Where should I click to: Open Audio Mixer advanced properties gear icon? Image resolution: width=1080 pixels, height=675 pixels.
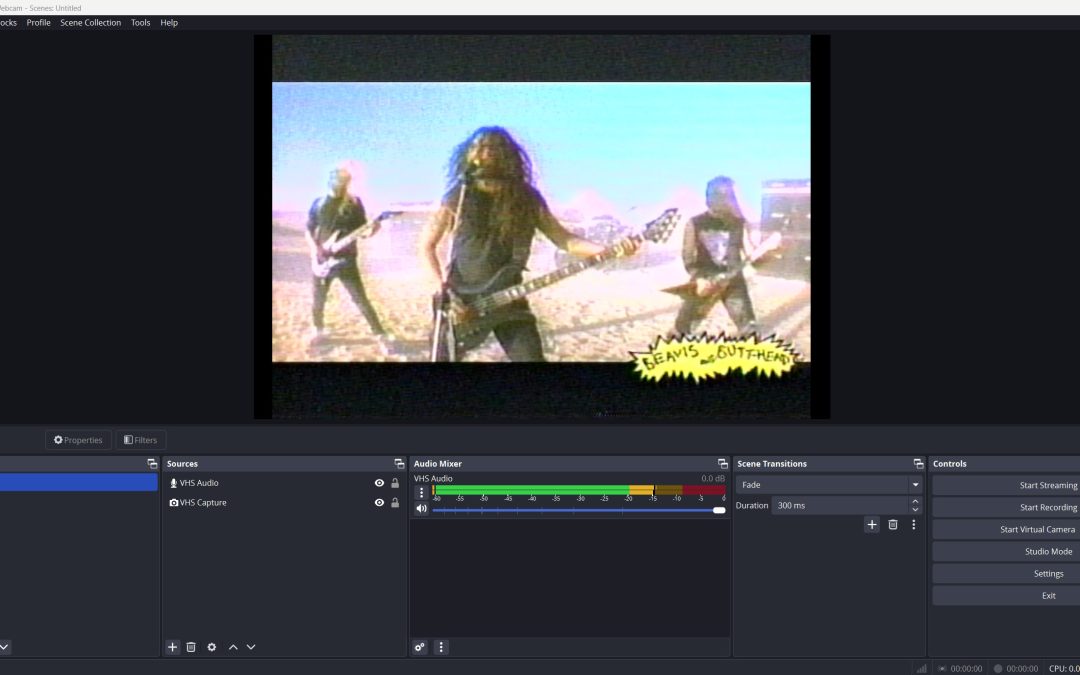[420, 647]
